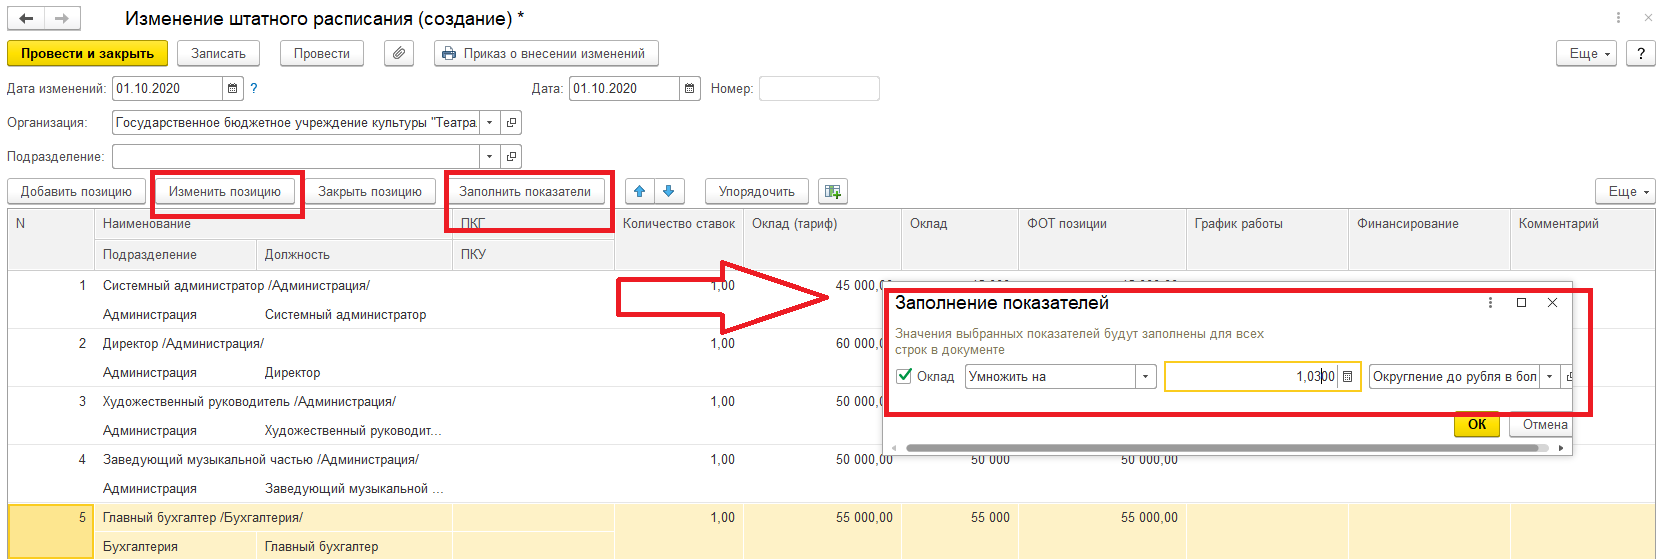Confirm dialog with OK button
Screen dimensions: 1673x559
(1476, 425)
